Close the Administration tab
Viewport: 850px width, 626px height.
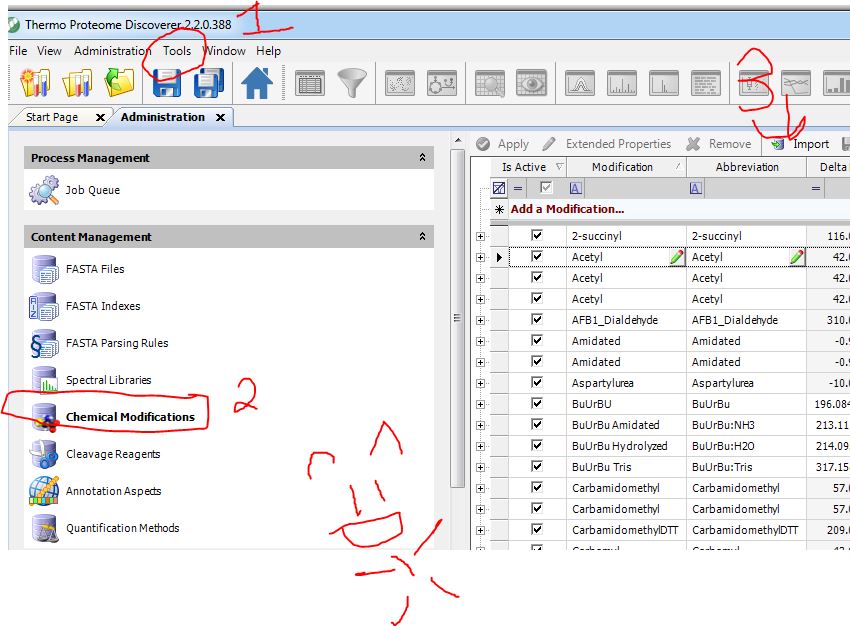pos(220,117)
